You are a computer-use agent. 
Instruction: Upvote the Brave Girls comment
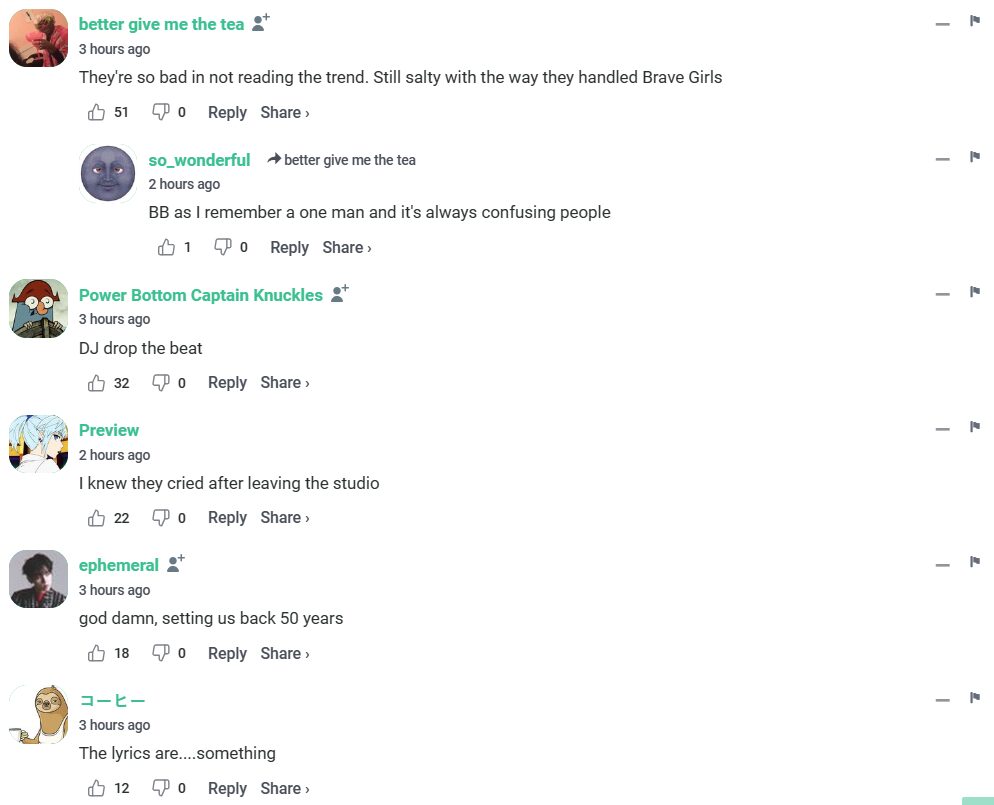(x=97, y=113)
